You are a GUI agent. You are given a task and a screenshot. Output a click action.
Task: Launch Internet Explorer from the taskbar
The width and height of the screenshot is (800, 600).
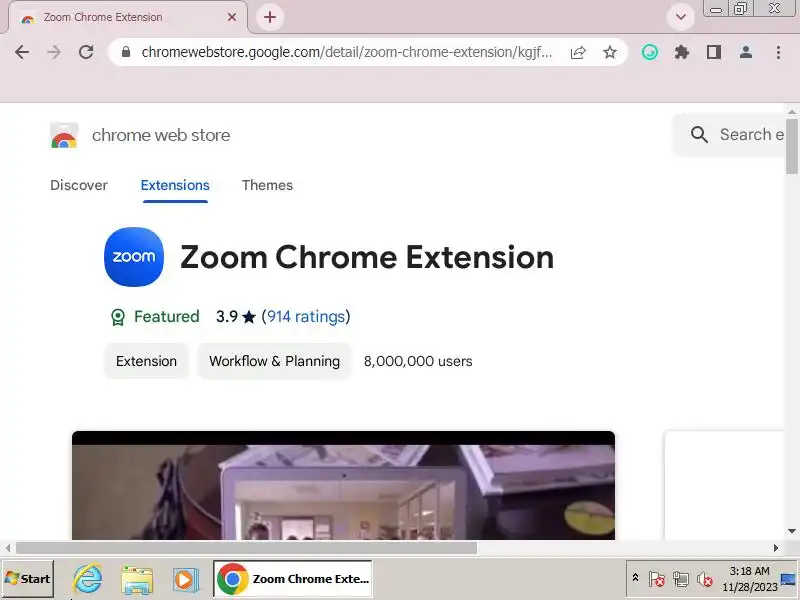88,579
